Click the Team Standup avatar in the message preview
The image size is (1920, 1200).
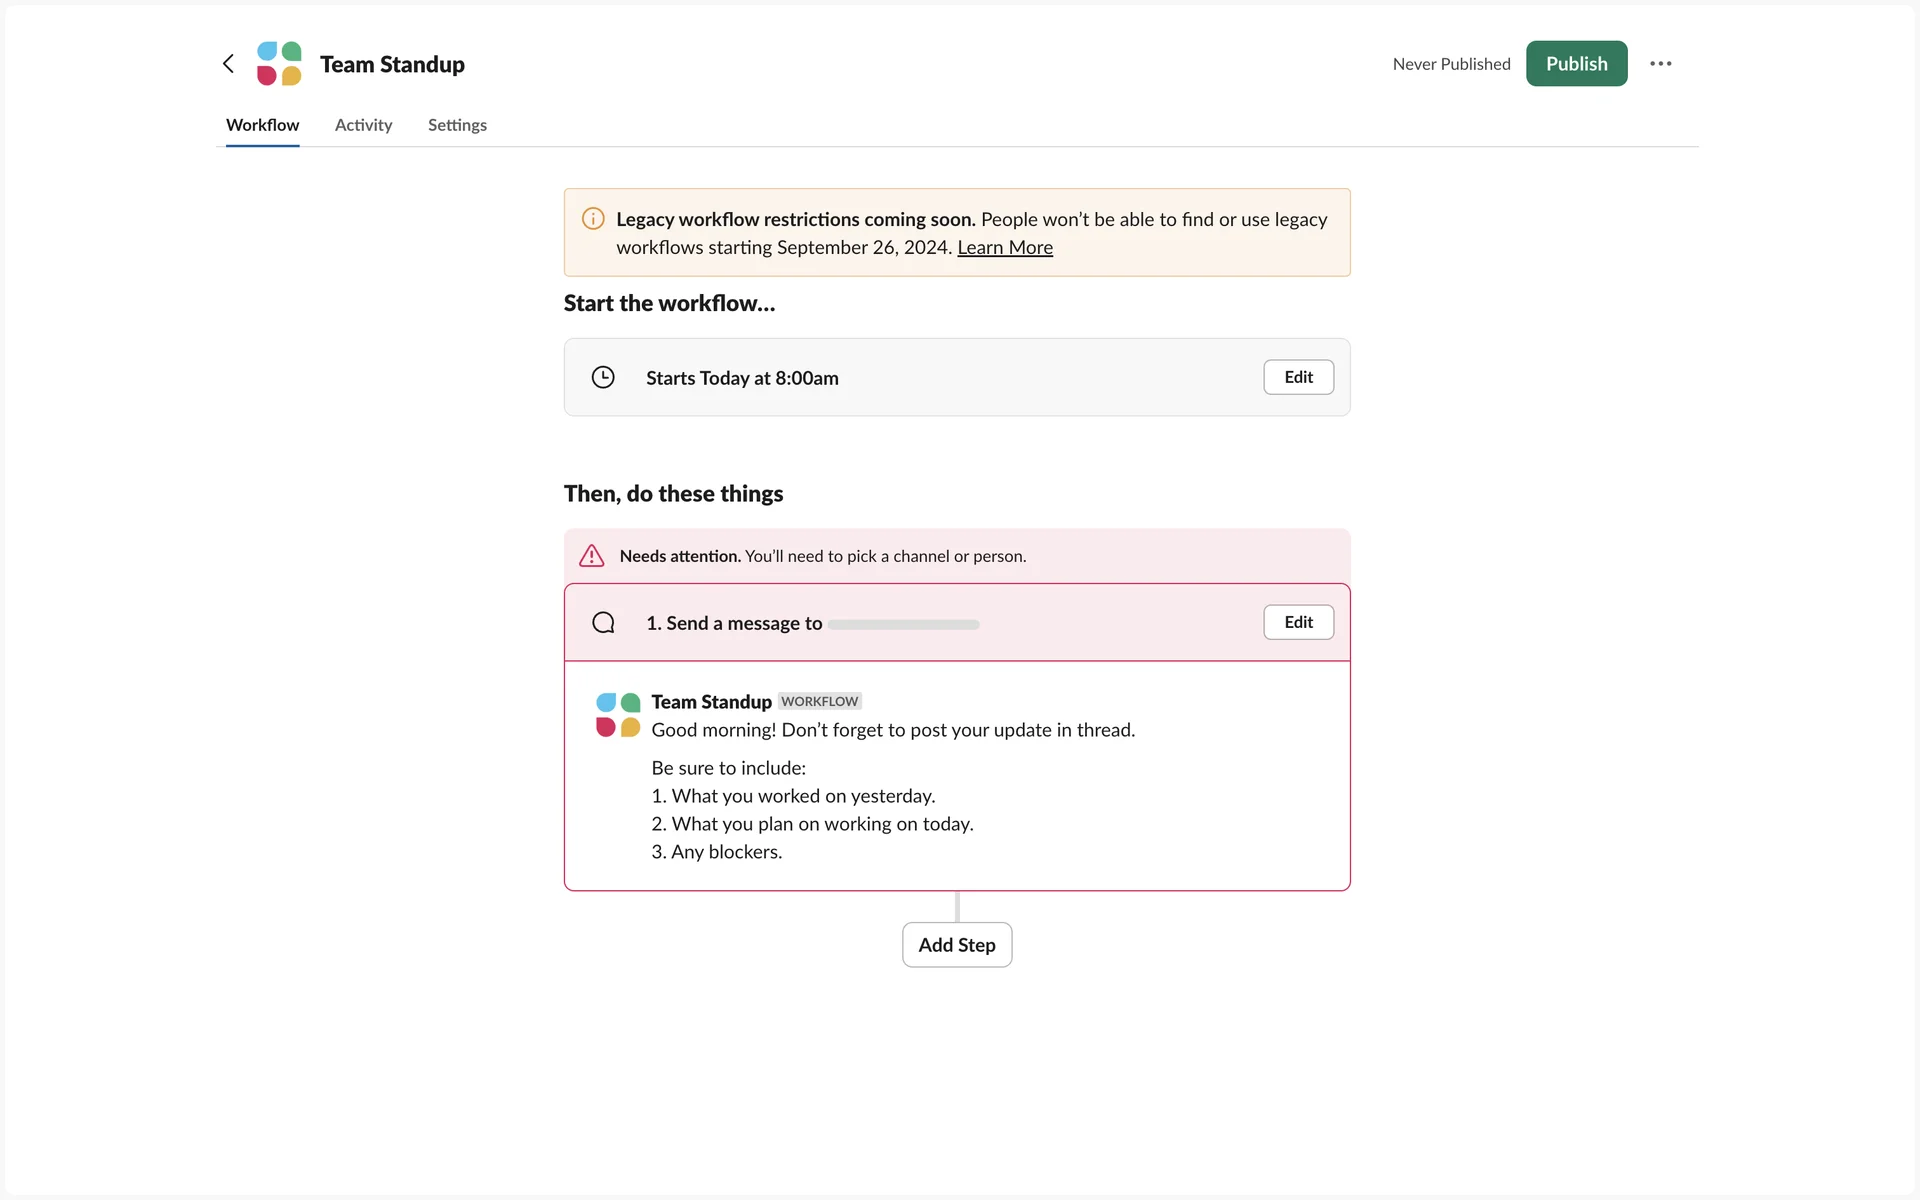point(618,714)
